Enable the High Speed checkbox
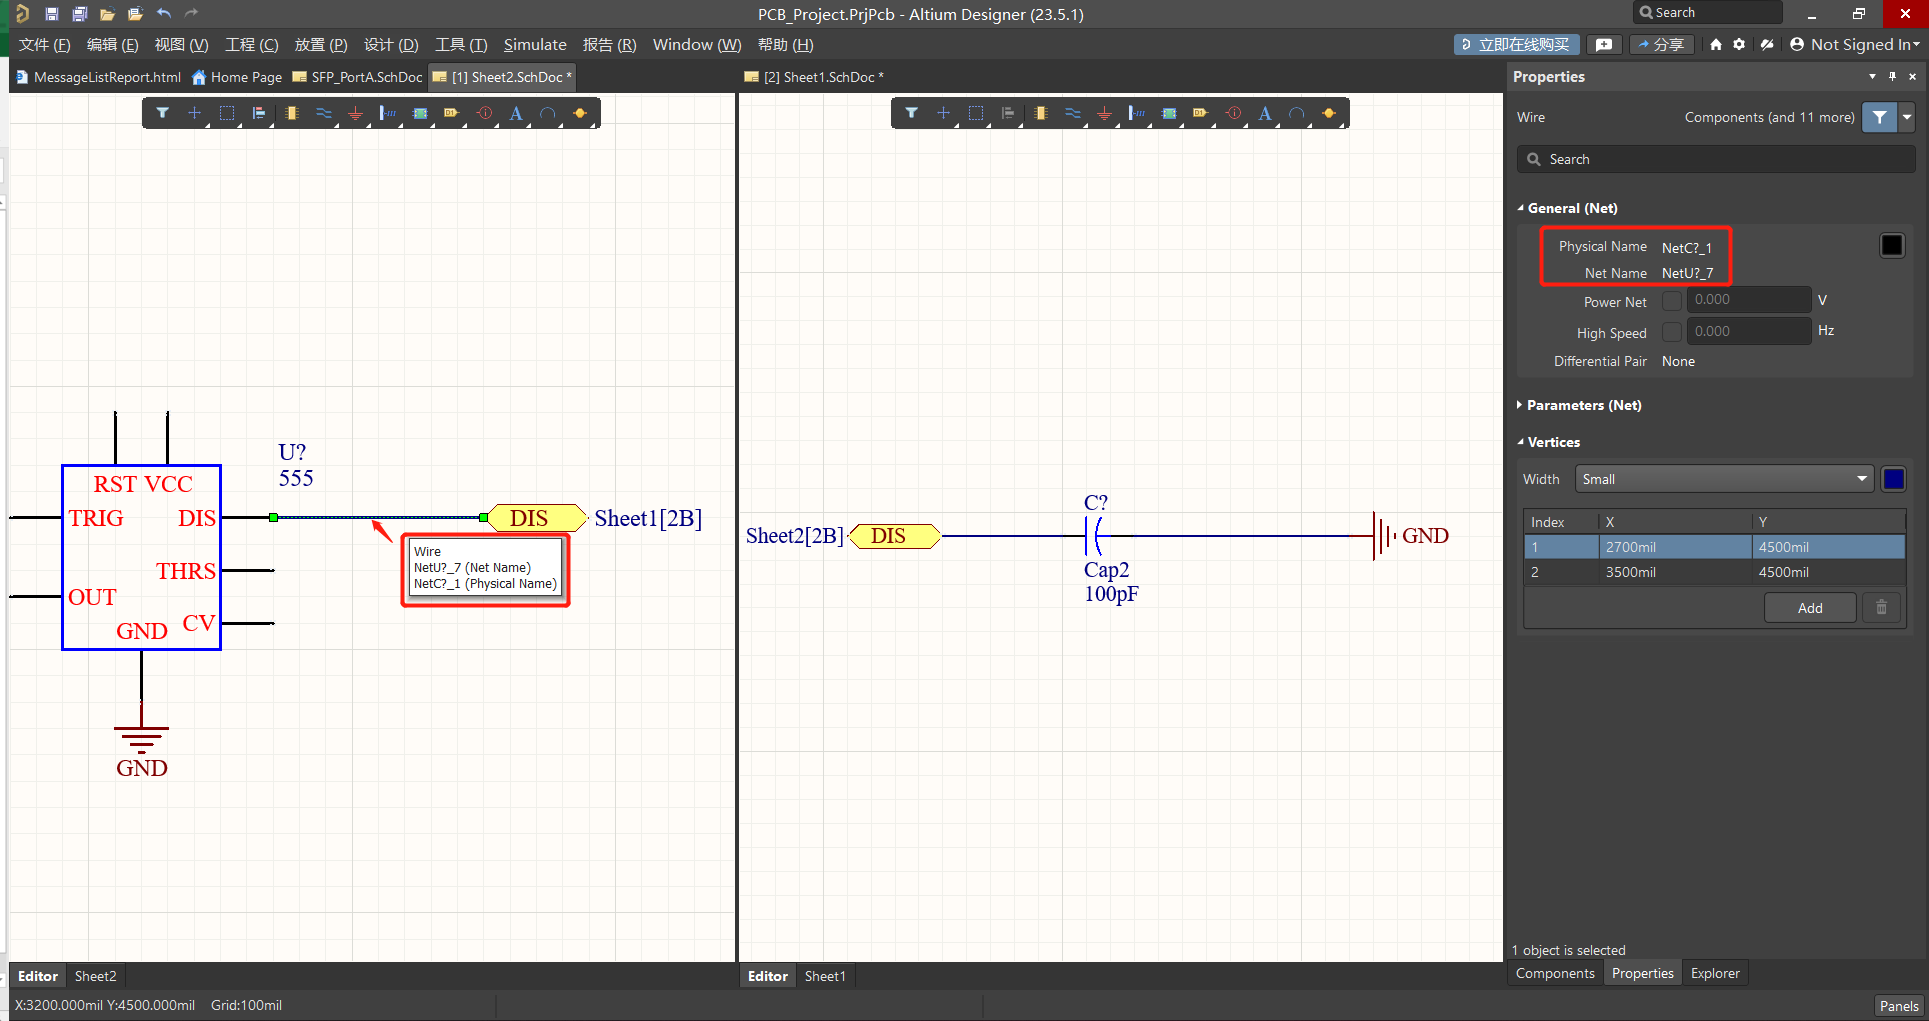Viewport: 1929px width, 1021px height. [1671, 332]
